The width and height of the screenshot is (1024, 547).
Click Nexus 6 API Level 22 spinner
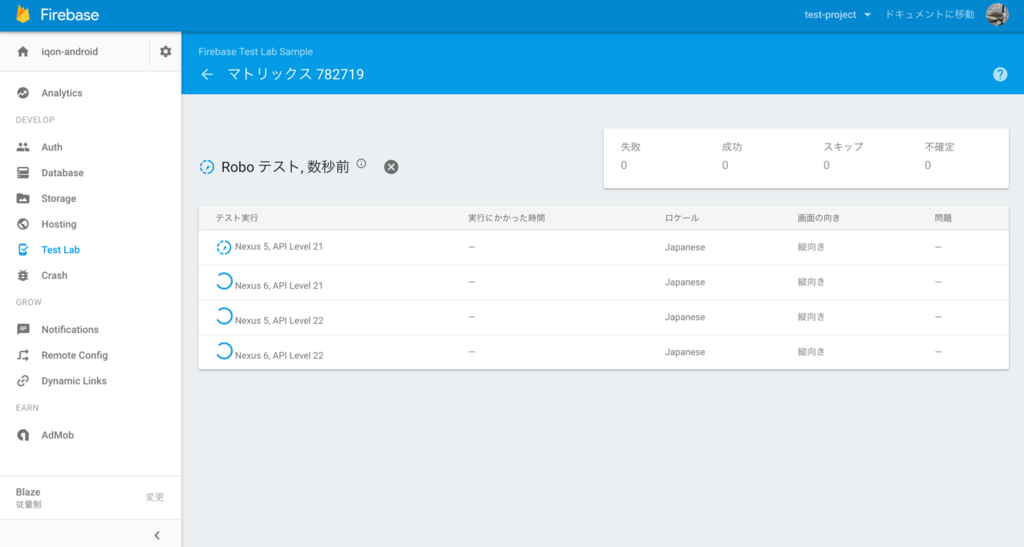point(224,351)
